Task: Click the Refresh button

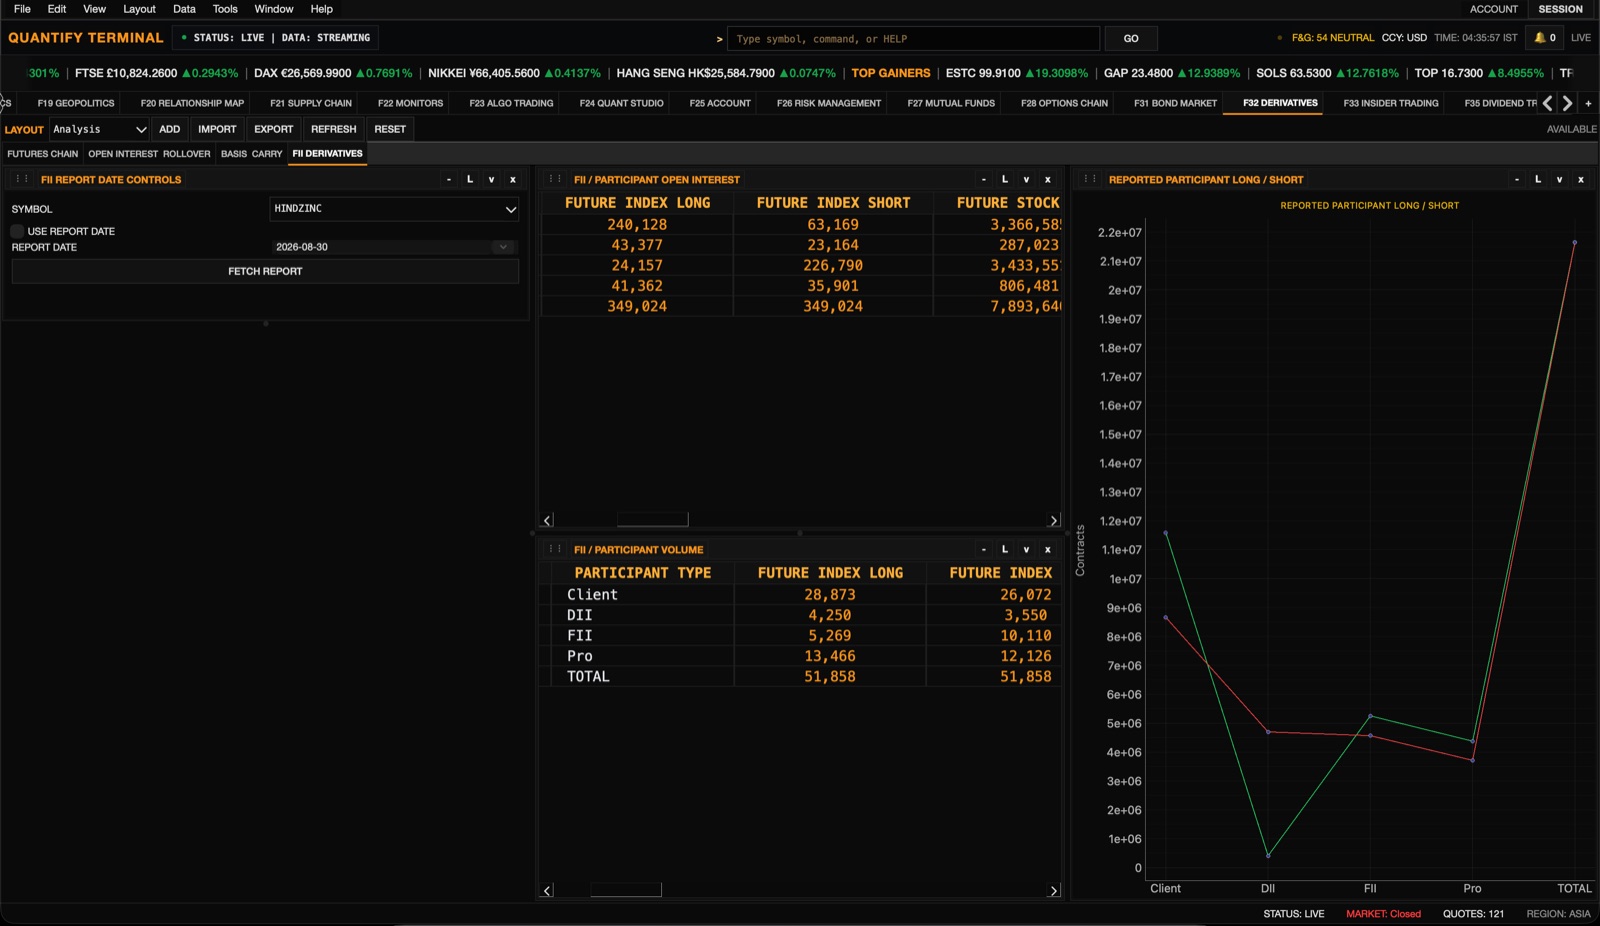Action: (333, 129)
